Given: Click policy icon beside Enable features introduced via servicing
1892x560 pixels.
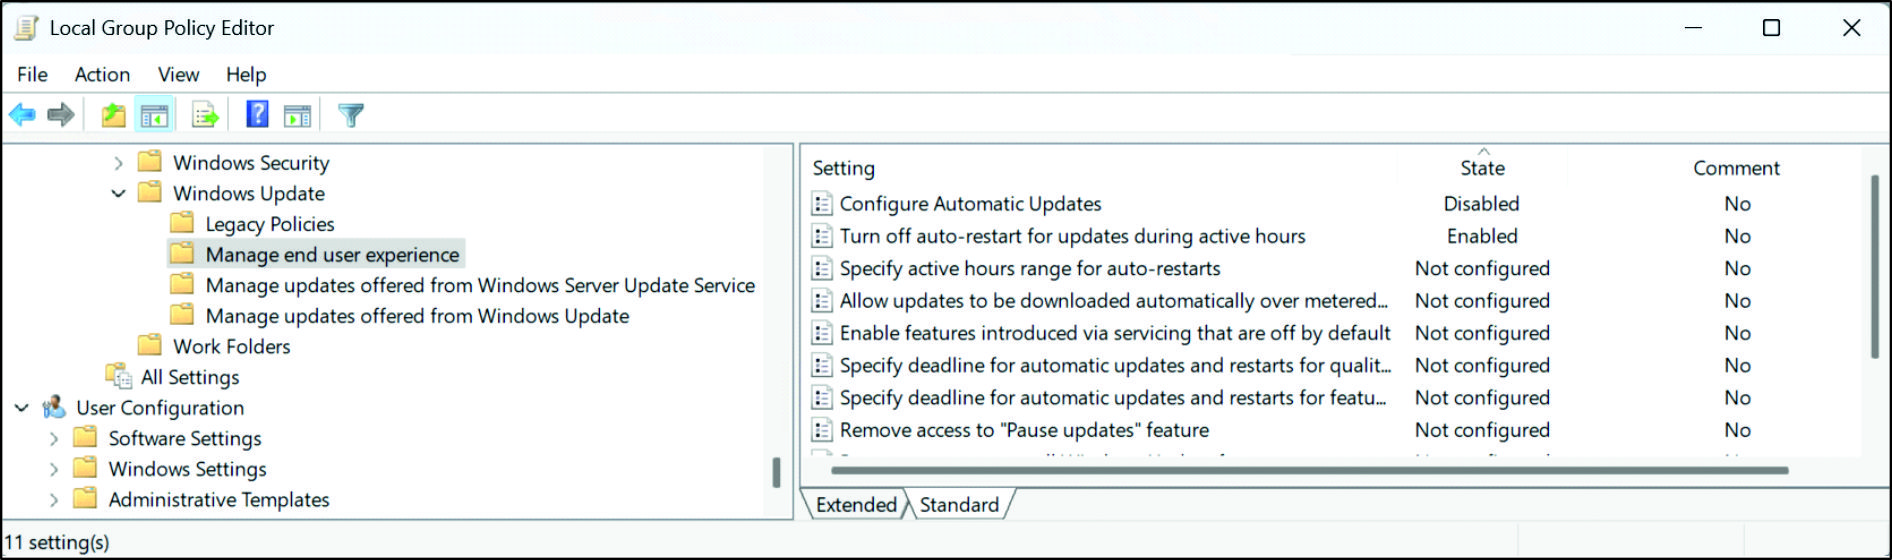Looking at the screenshot, I should 821,333.
